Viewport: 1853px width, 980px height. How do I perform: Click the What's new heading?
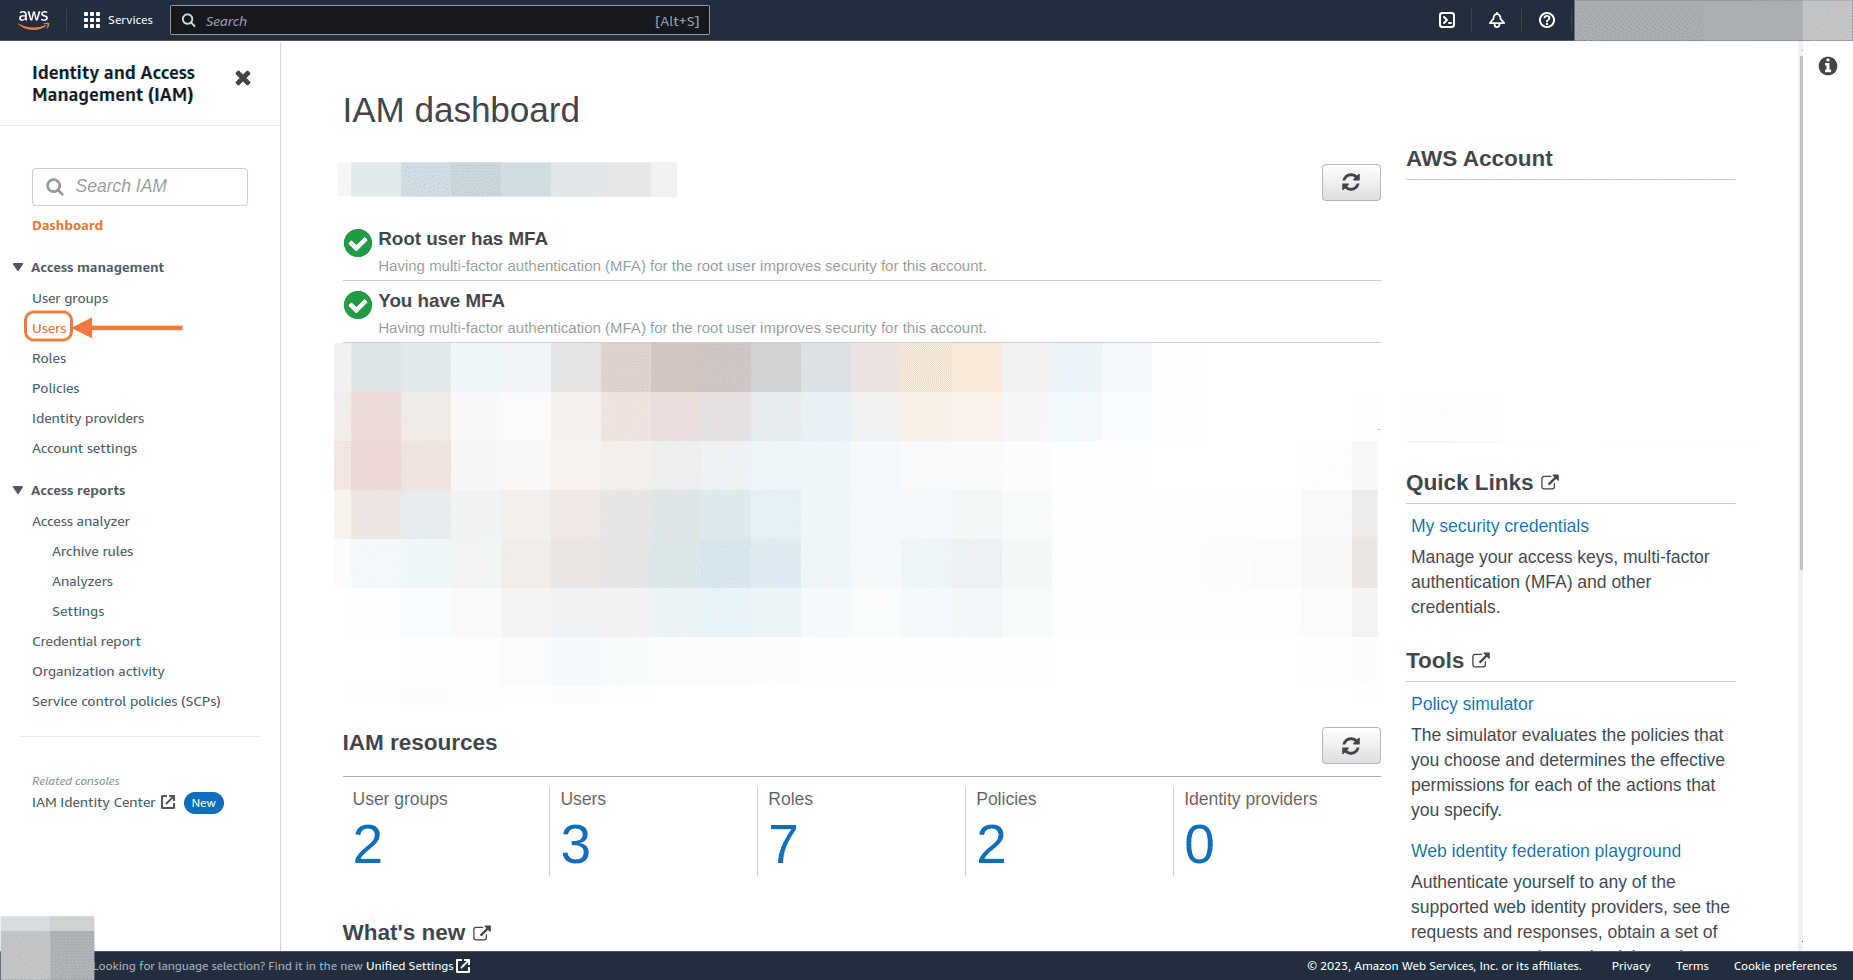point(404,933)
